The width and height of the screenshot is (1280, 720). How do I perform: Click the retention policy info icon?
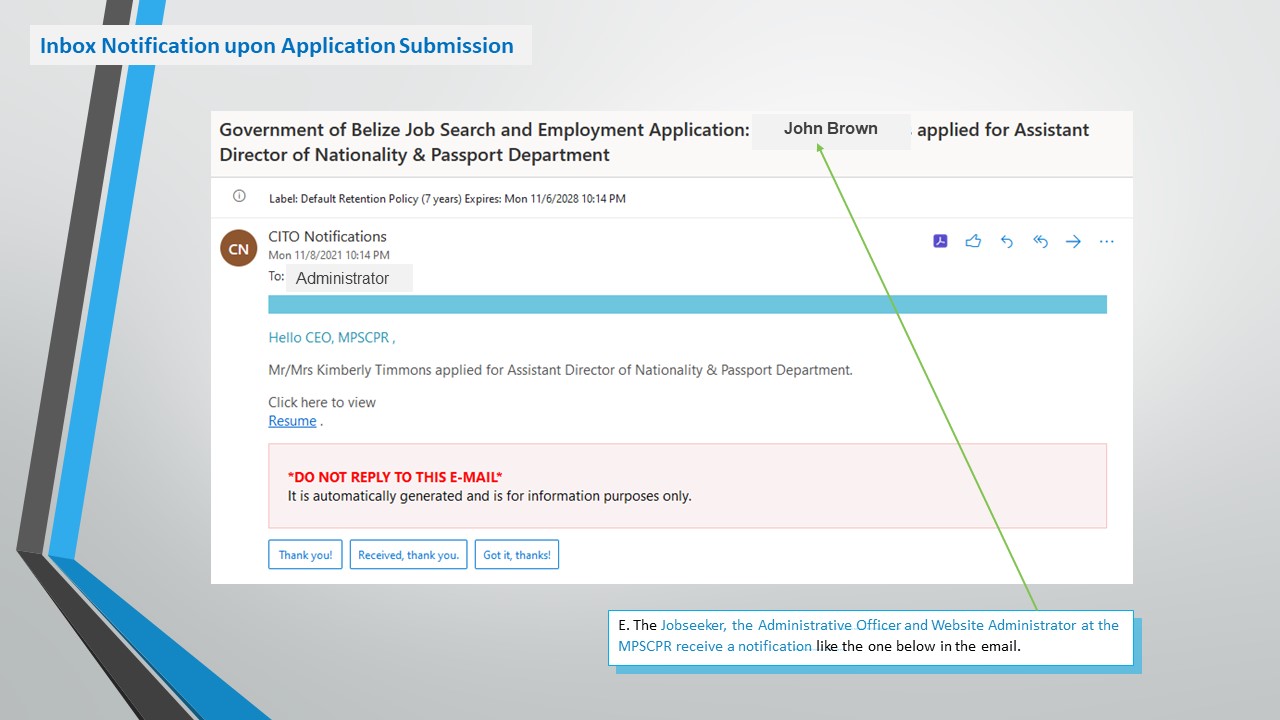pos(239,197)
